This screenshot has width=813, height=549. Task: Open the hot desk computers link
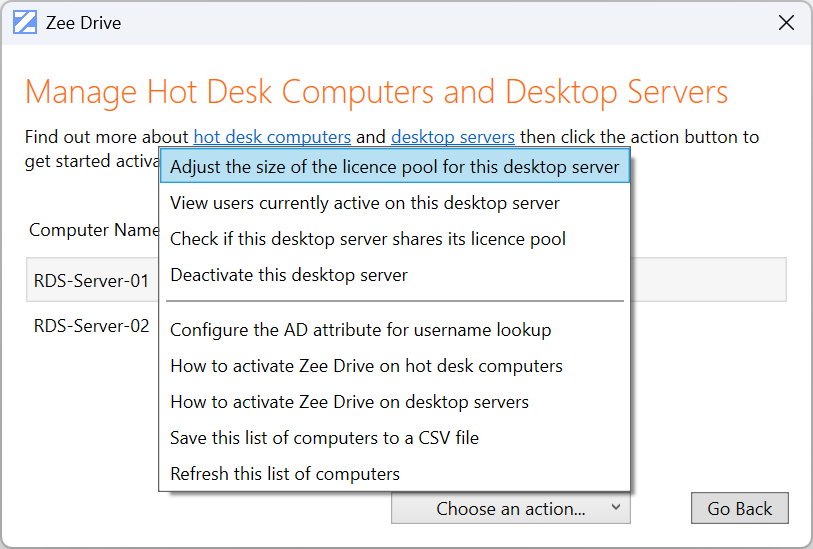pyautogui.click(x=272, y=137)
